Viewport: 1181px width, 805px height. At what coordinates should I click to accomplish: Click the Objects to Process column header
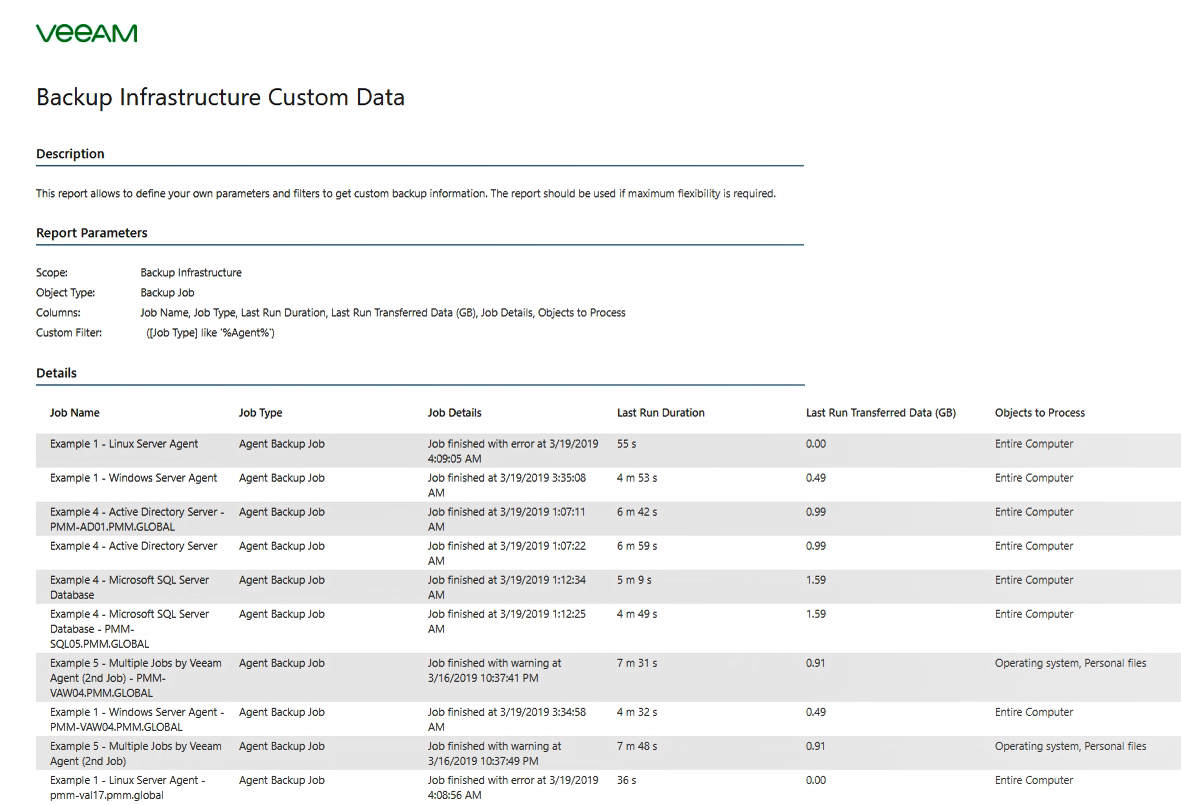coord(1039,413)
